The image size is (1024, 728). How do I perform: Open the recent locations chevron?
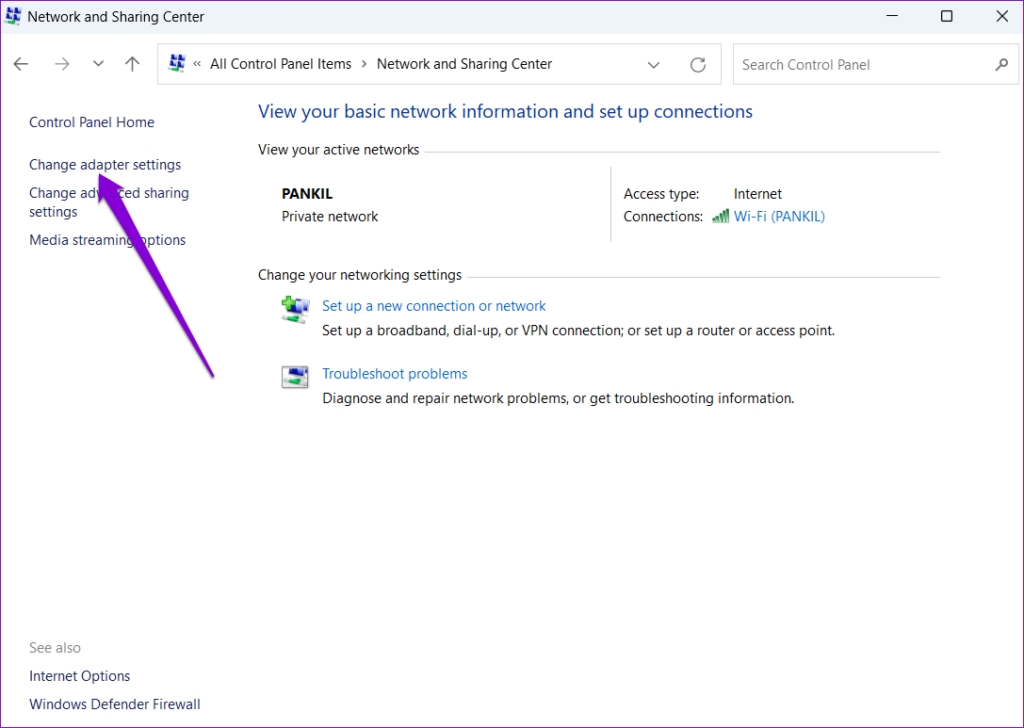[98, 63]
